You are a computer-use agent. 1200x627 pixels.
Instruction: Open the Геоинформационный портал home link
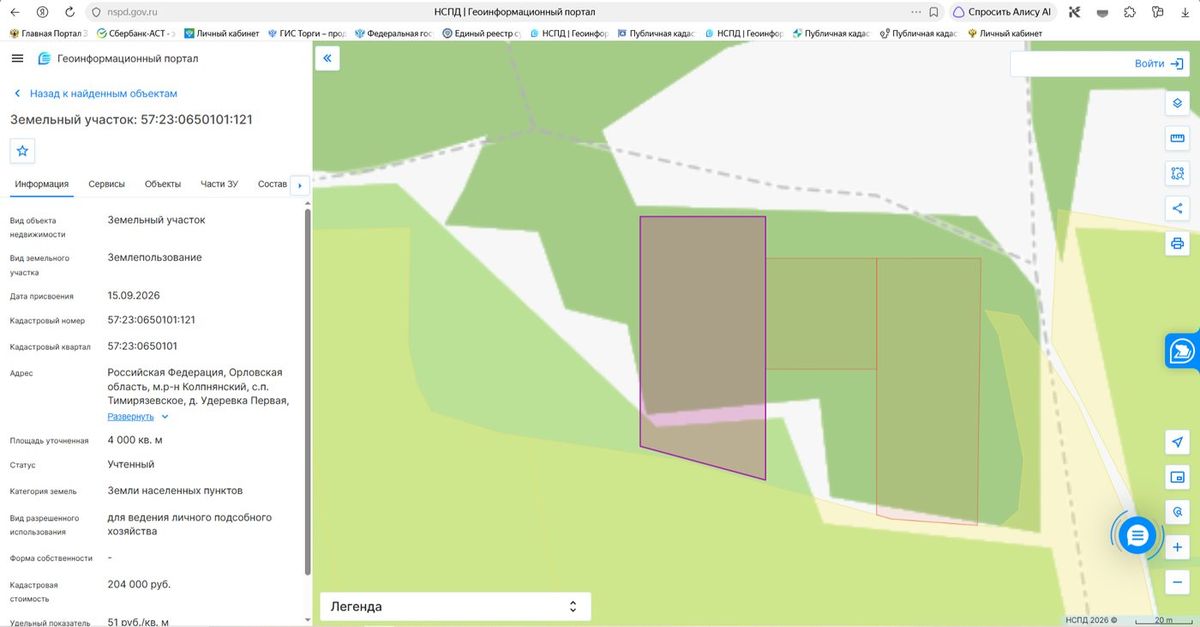tap(118, 58)
